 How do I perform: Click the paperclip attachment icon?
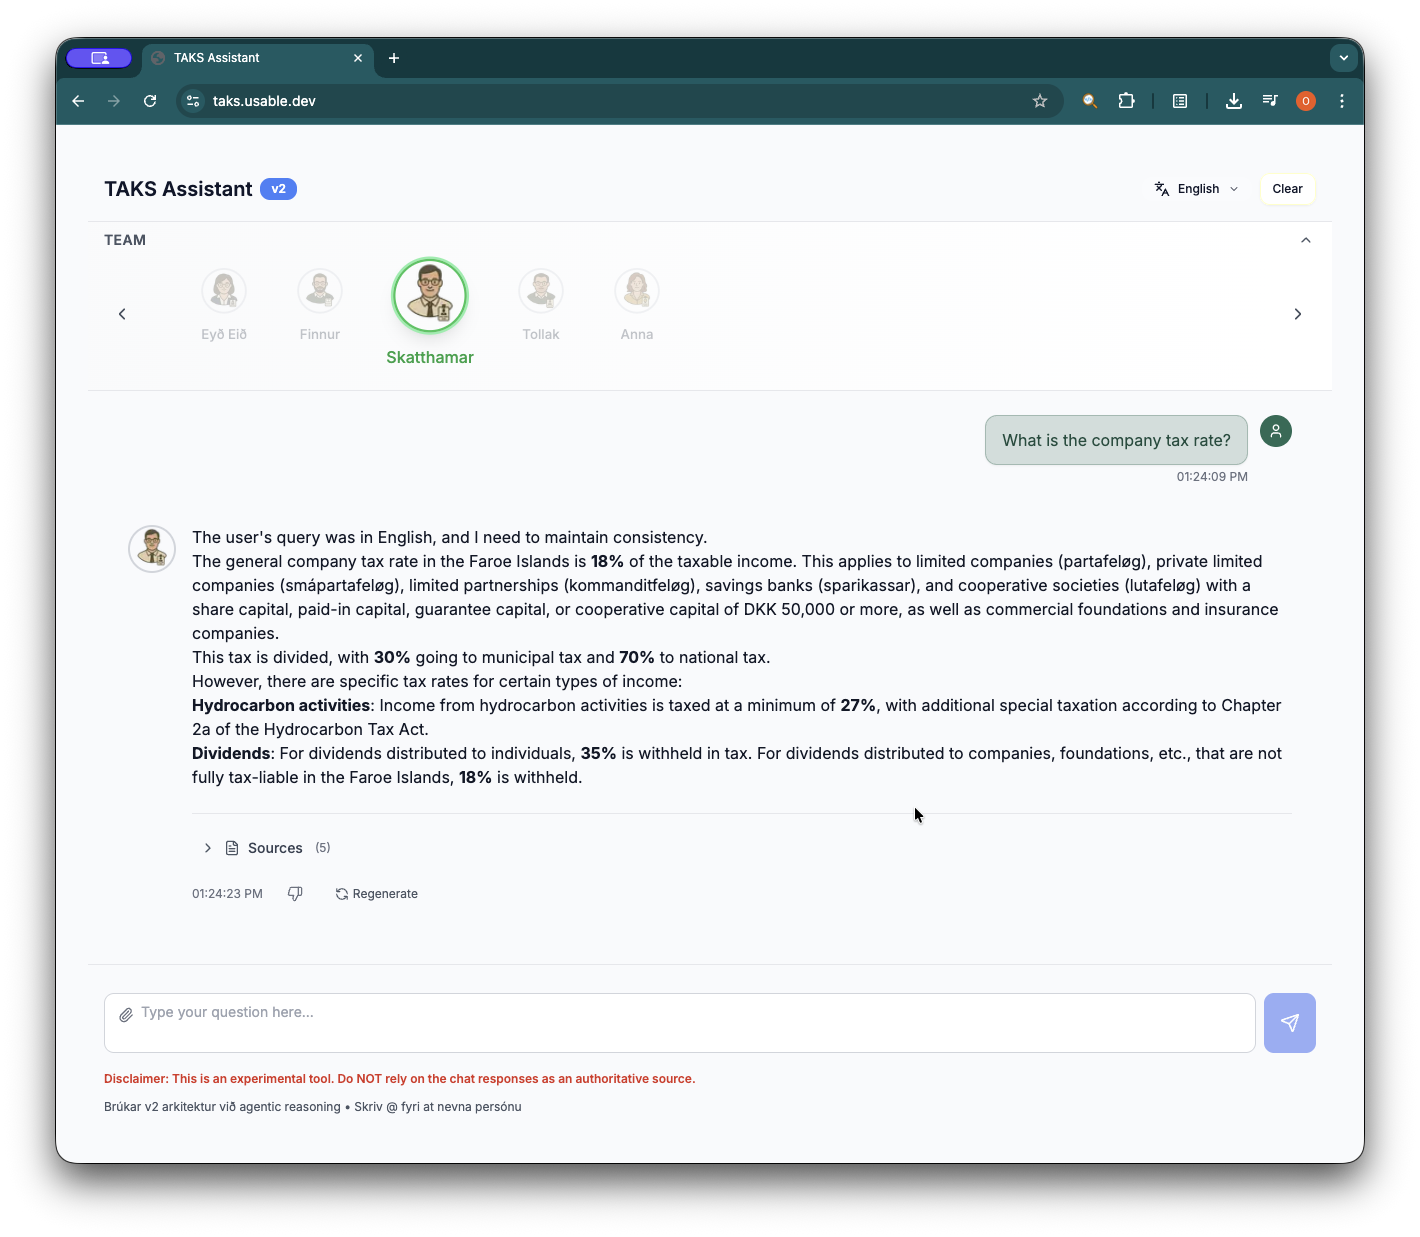click(126, 1014)
